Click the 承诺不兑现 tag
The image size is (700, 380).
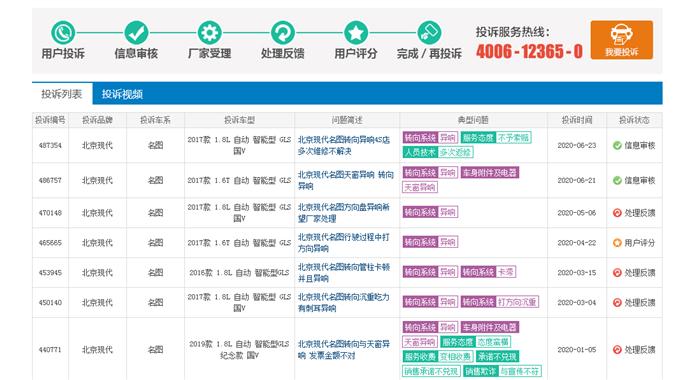tap(497, 357)
